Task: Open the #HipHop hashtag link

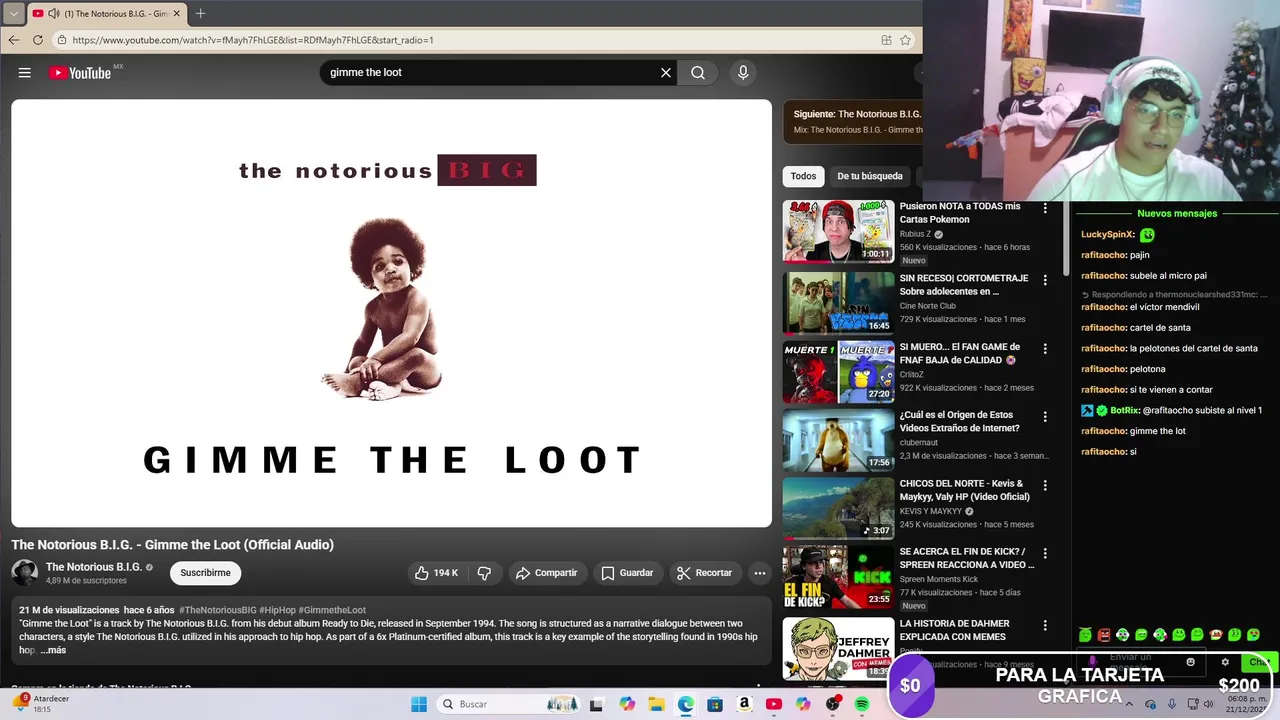Action: (x=278, y=610)
